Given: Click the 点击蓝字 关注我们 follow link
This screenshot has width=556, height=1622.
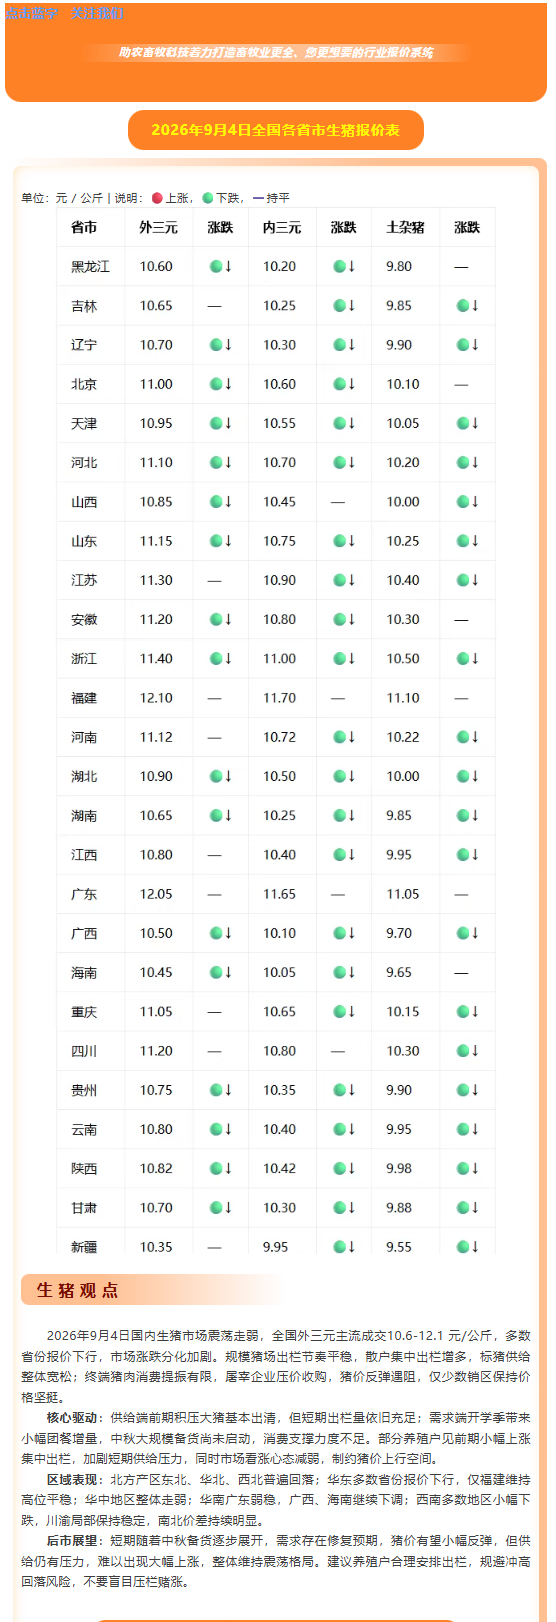Looking at the screenshot, I should point(65,14).
